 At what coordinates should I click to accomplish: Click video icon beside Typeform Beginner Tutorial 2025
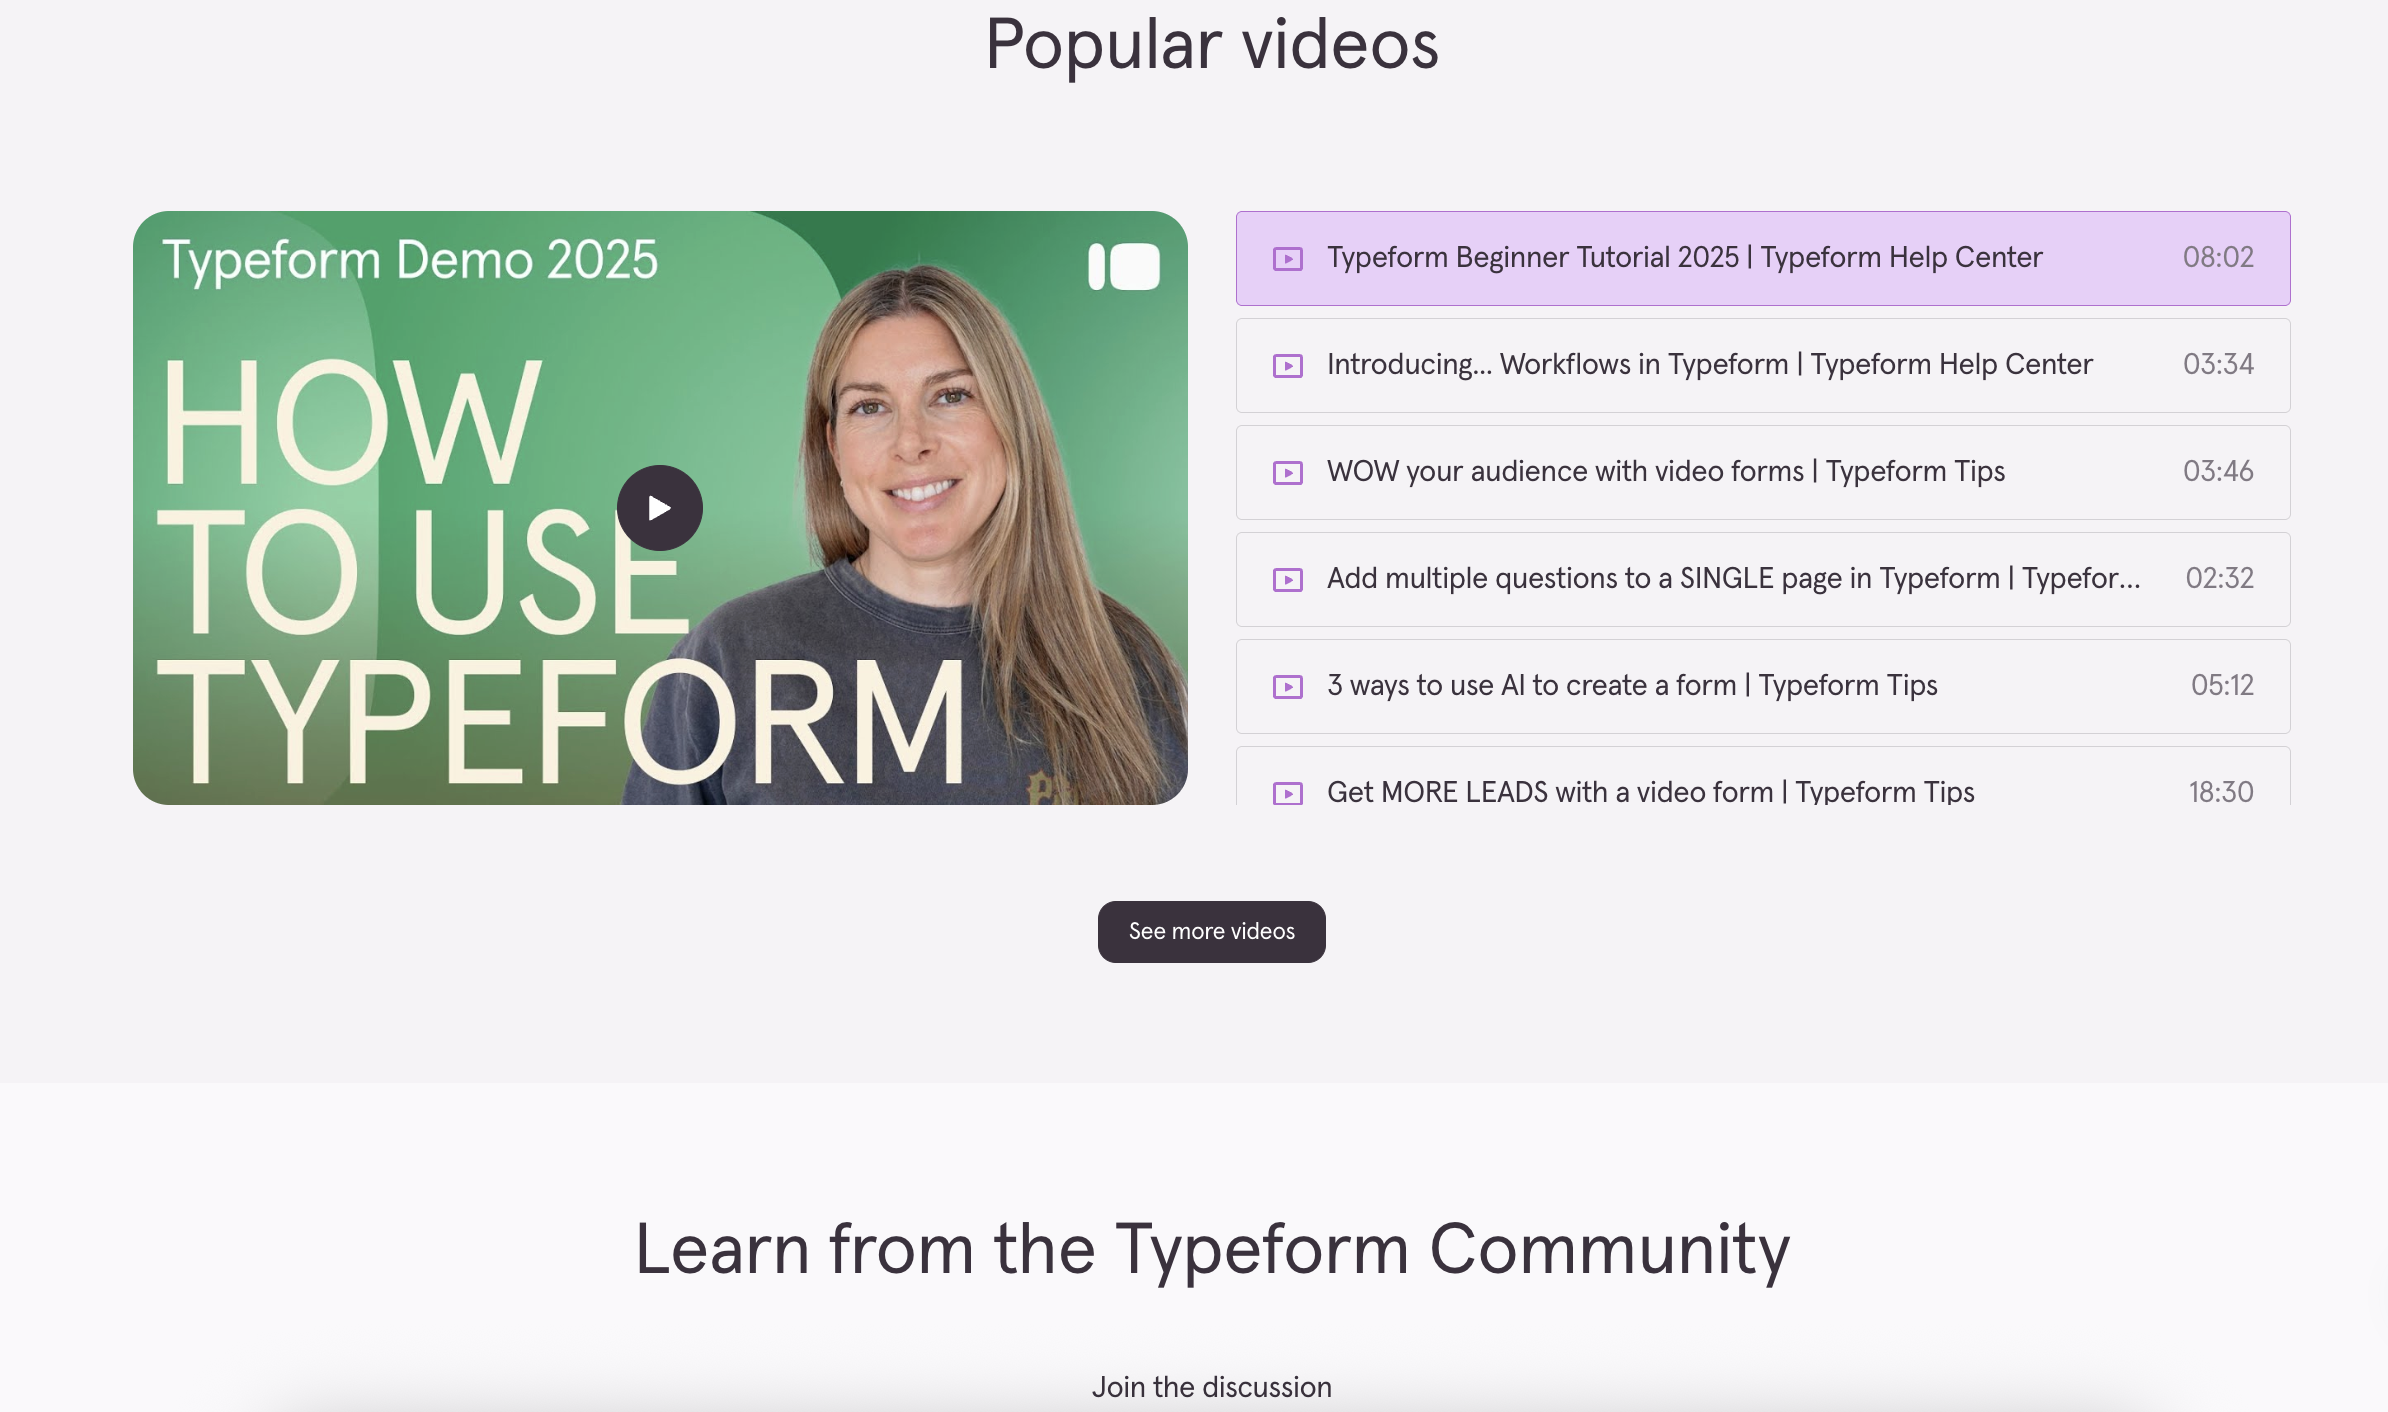point(1288,259)
